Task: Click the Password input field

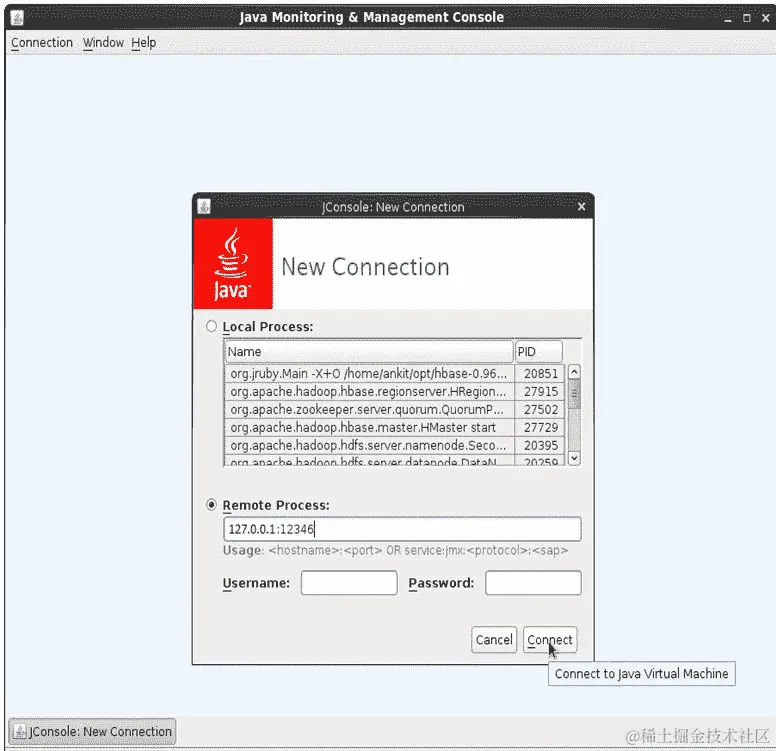Action: coord(533,582)
